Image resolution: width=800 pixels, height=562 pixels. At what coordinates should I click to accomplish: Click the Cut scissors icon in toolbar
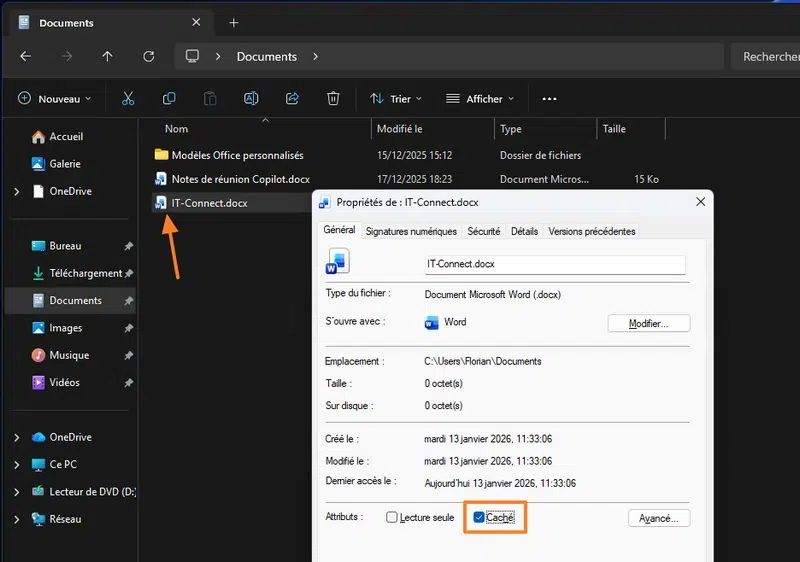128,98
